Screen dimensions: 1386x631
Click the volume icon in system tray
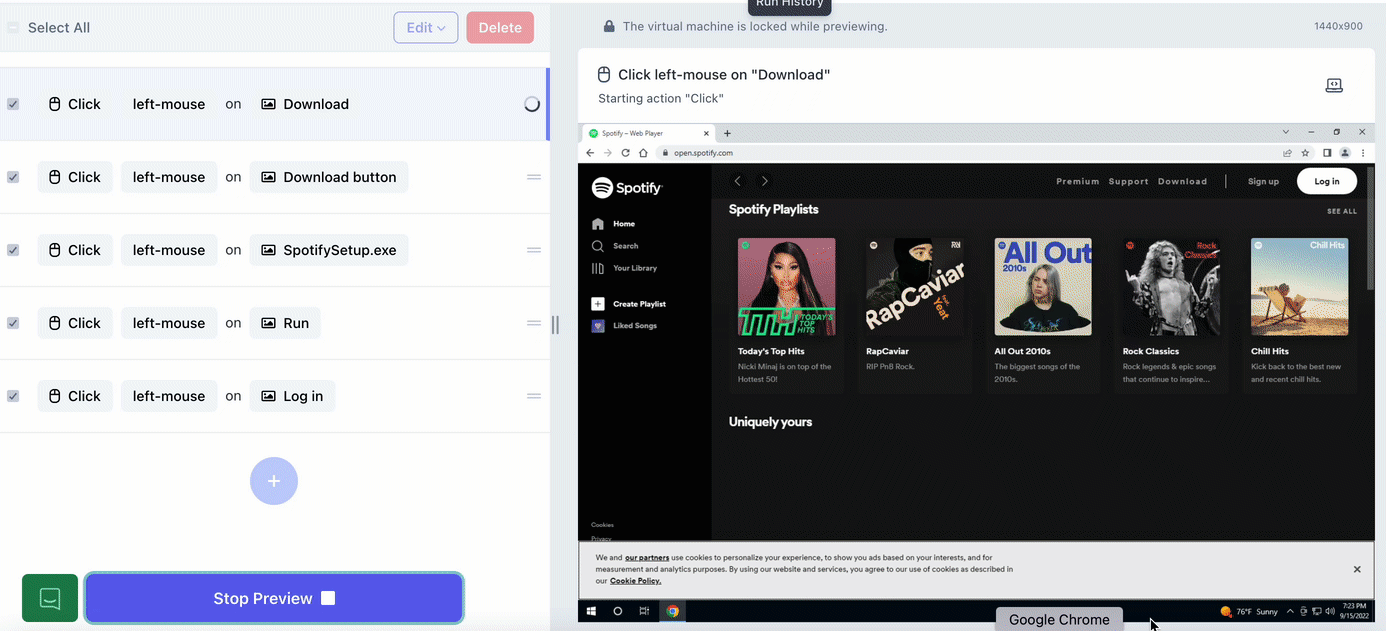click(1330, 611)
